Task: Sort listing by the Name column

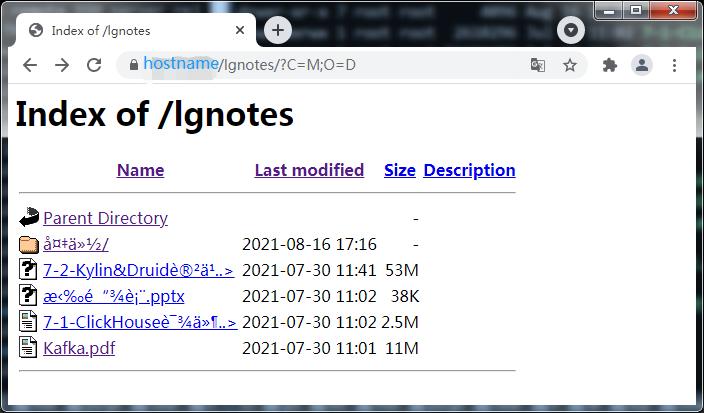Action: pos(140,170)
